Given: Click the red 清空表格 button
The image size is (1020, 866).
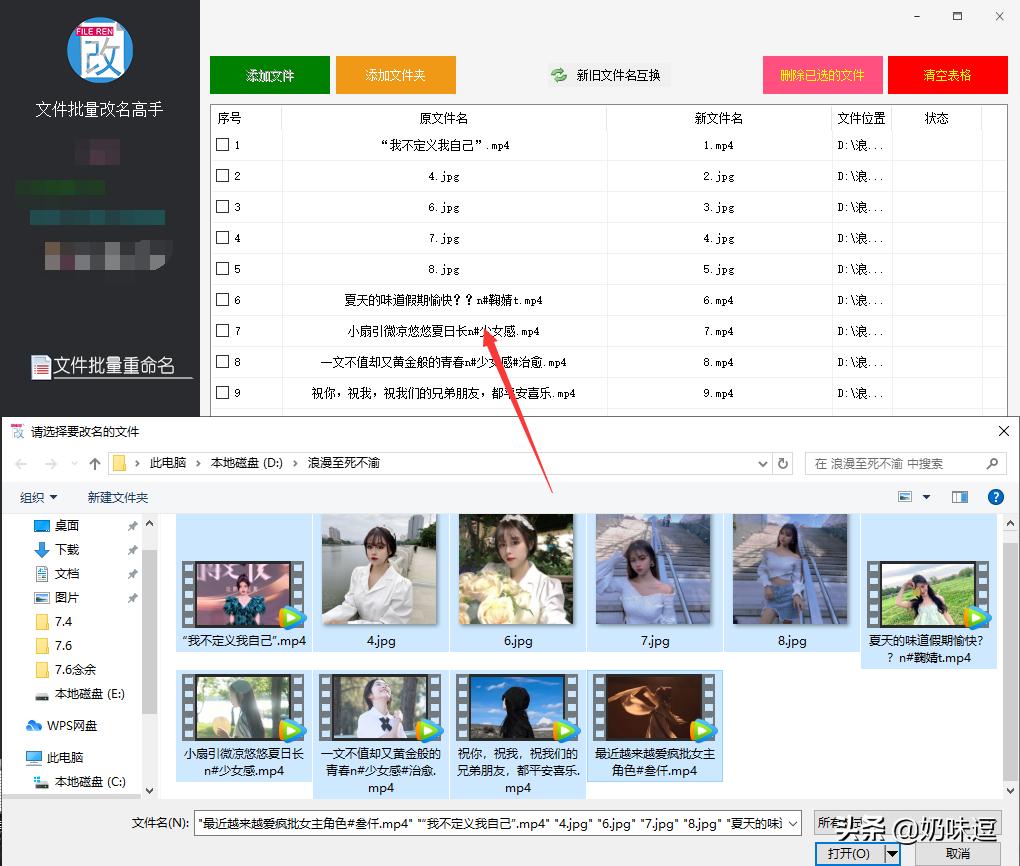Looking at the screenshot, I should click(946, 74).
